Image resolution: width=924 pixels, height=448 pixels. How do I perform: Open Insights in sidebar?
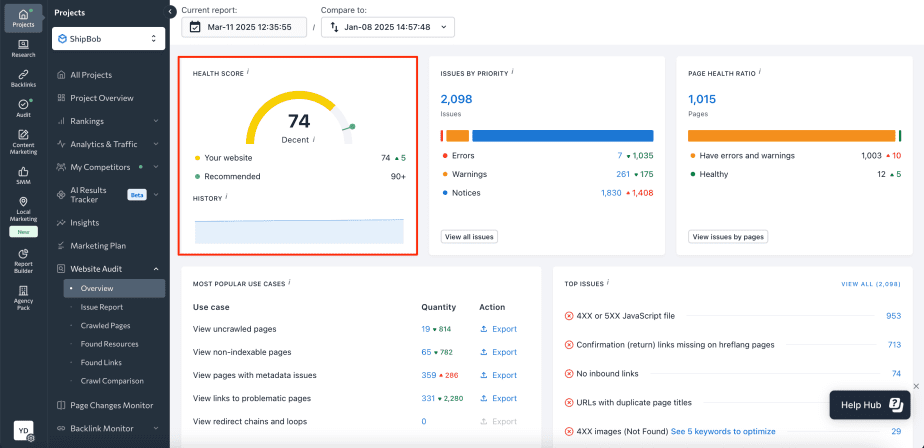84,223
